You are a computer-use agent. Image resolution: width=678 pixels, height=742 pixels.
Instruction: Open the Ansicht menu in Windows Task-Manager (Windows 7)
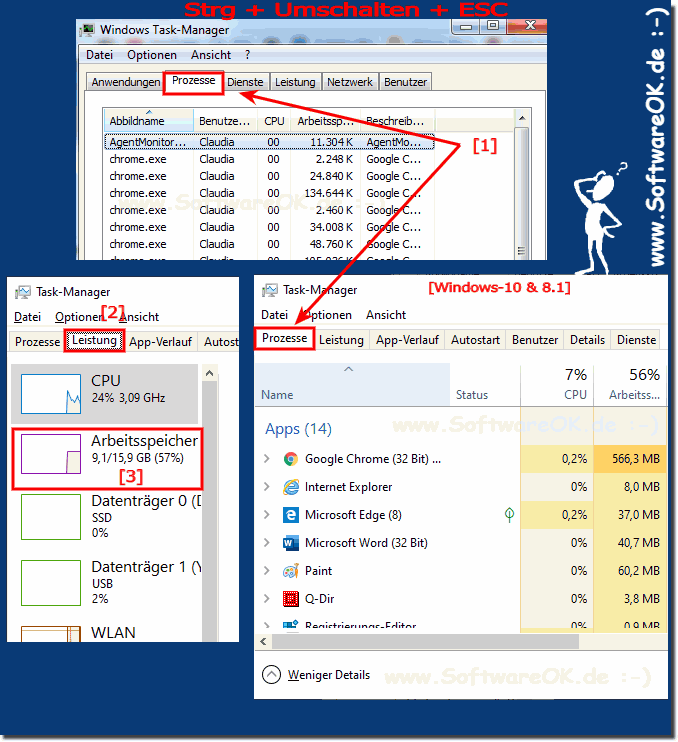(x=211, y=55)
